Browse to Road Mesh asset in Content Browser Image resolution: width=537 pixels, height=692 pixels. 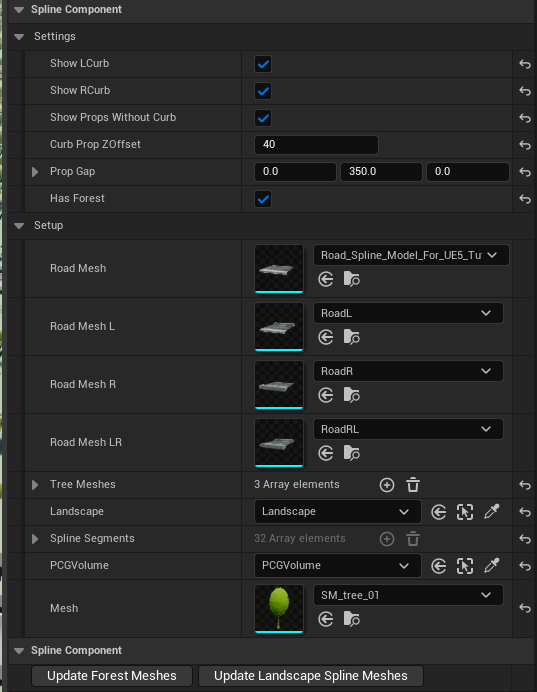point(352,279)
